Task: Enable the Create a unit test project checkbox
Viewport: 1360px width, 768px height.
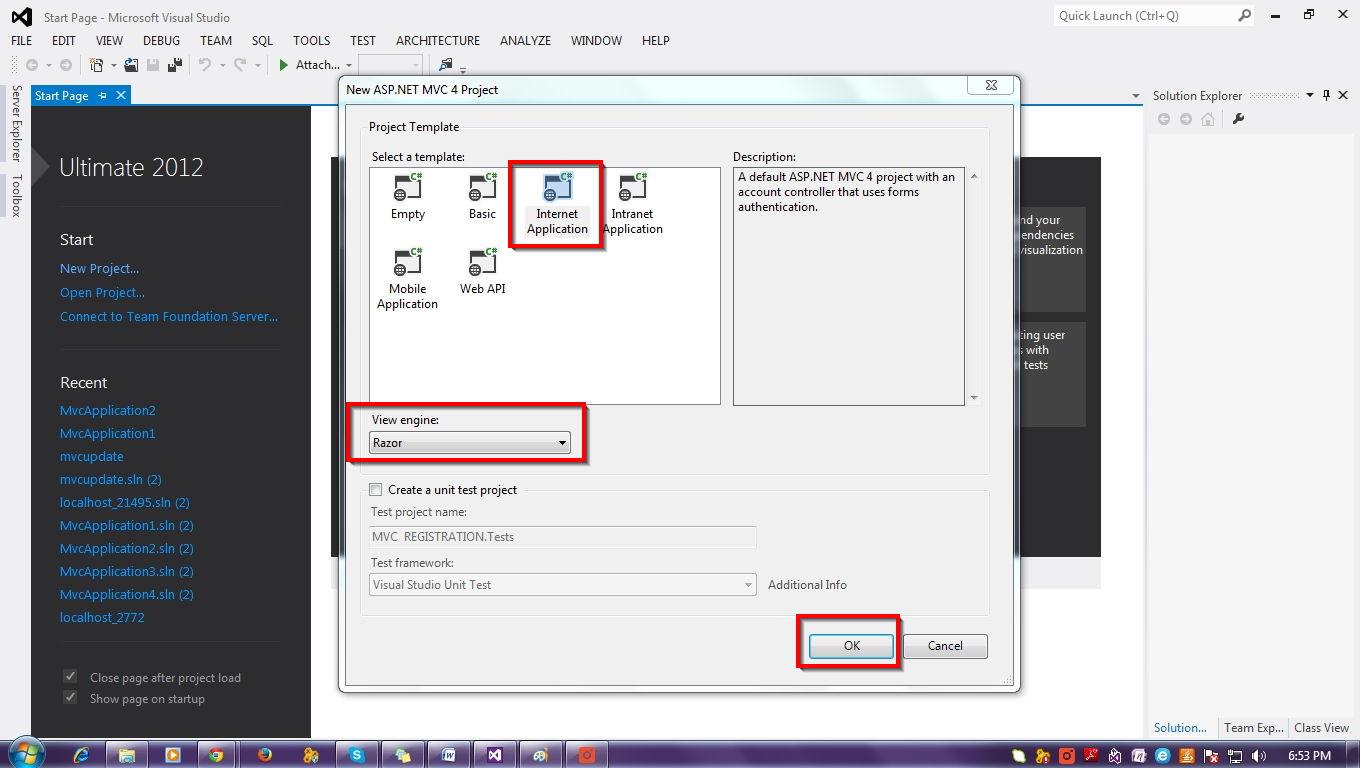Action: point(376,489)
